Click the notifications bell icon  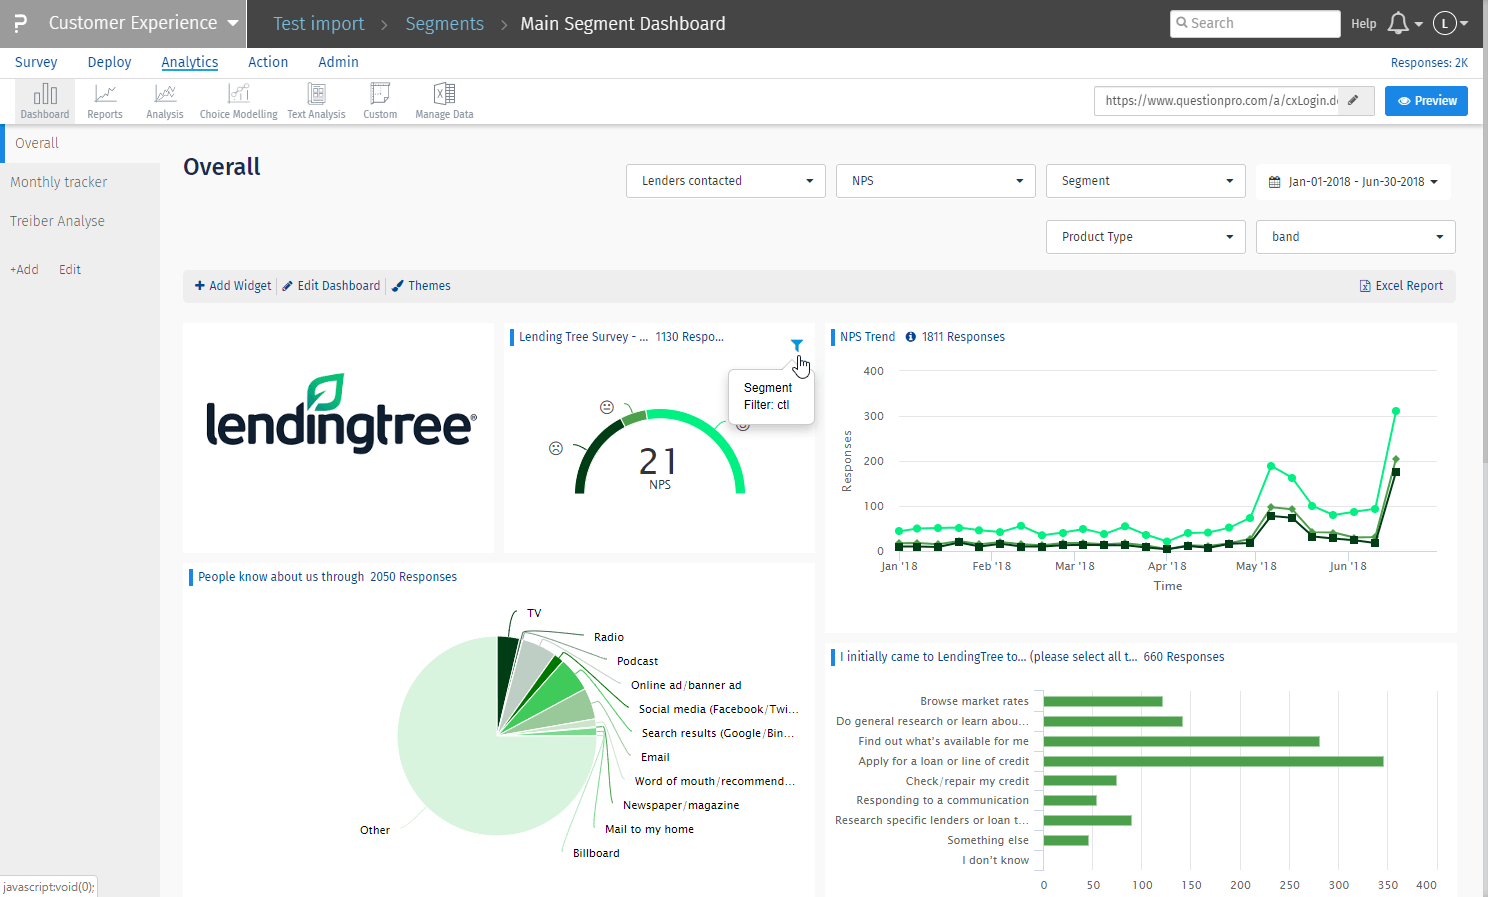point(1398,23)
